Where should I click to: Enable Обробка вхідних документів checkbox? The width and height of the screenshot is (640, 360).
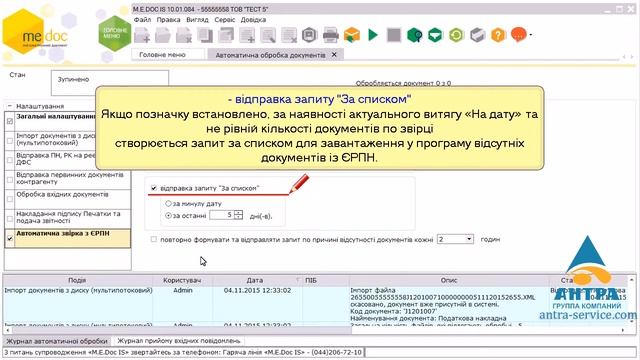tap(10, 199)
